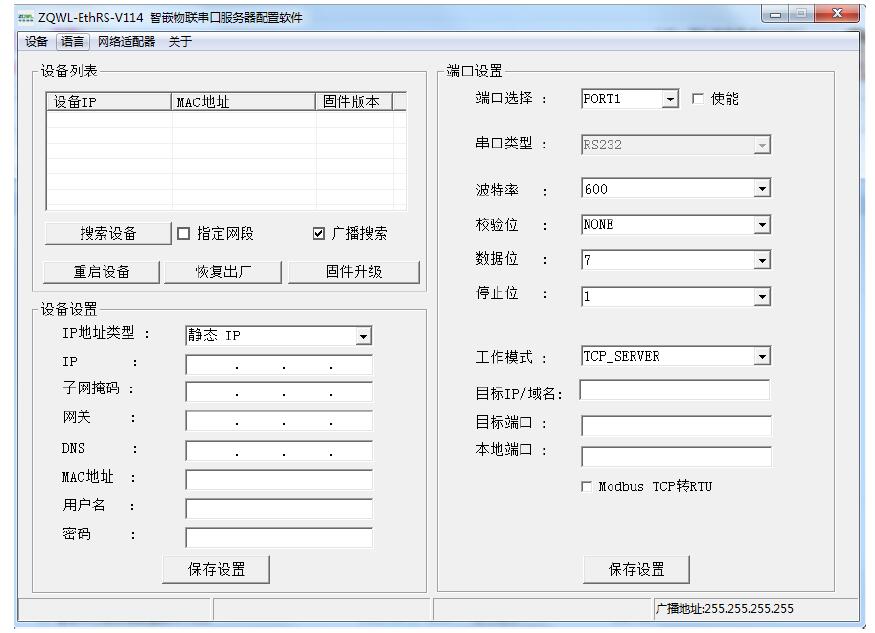Click the 密码 input field
This screenshot has width=875, height=633.
(x=278, y=538)
